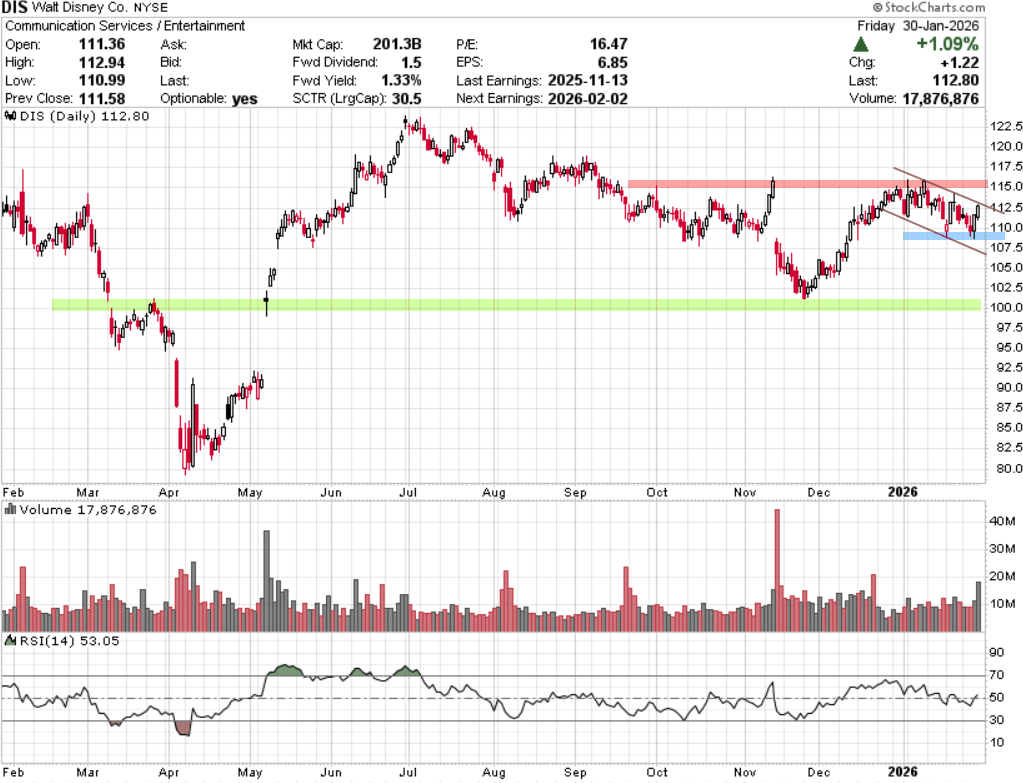This screenshot has width=1023, height=783.
Task: Click the EPS value 6.85
Action: pyautogui.click(x=613, y=63)
